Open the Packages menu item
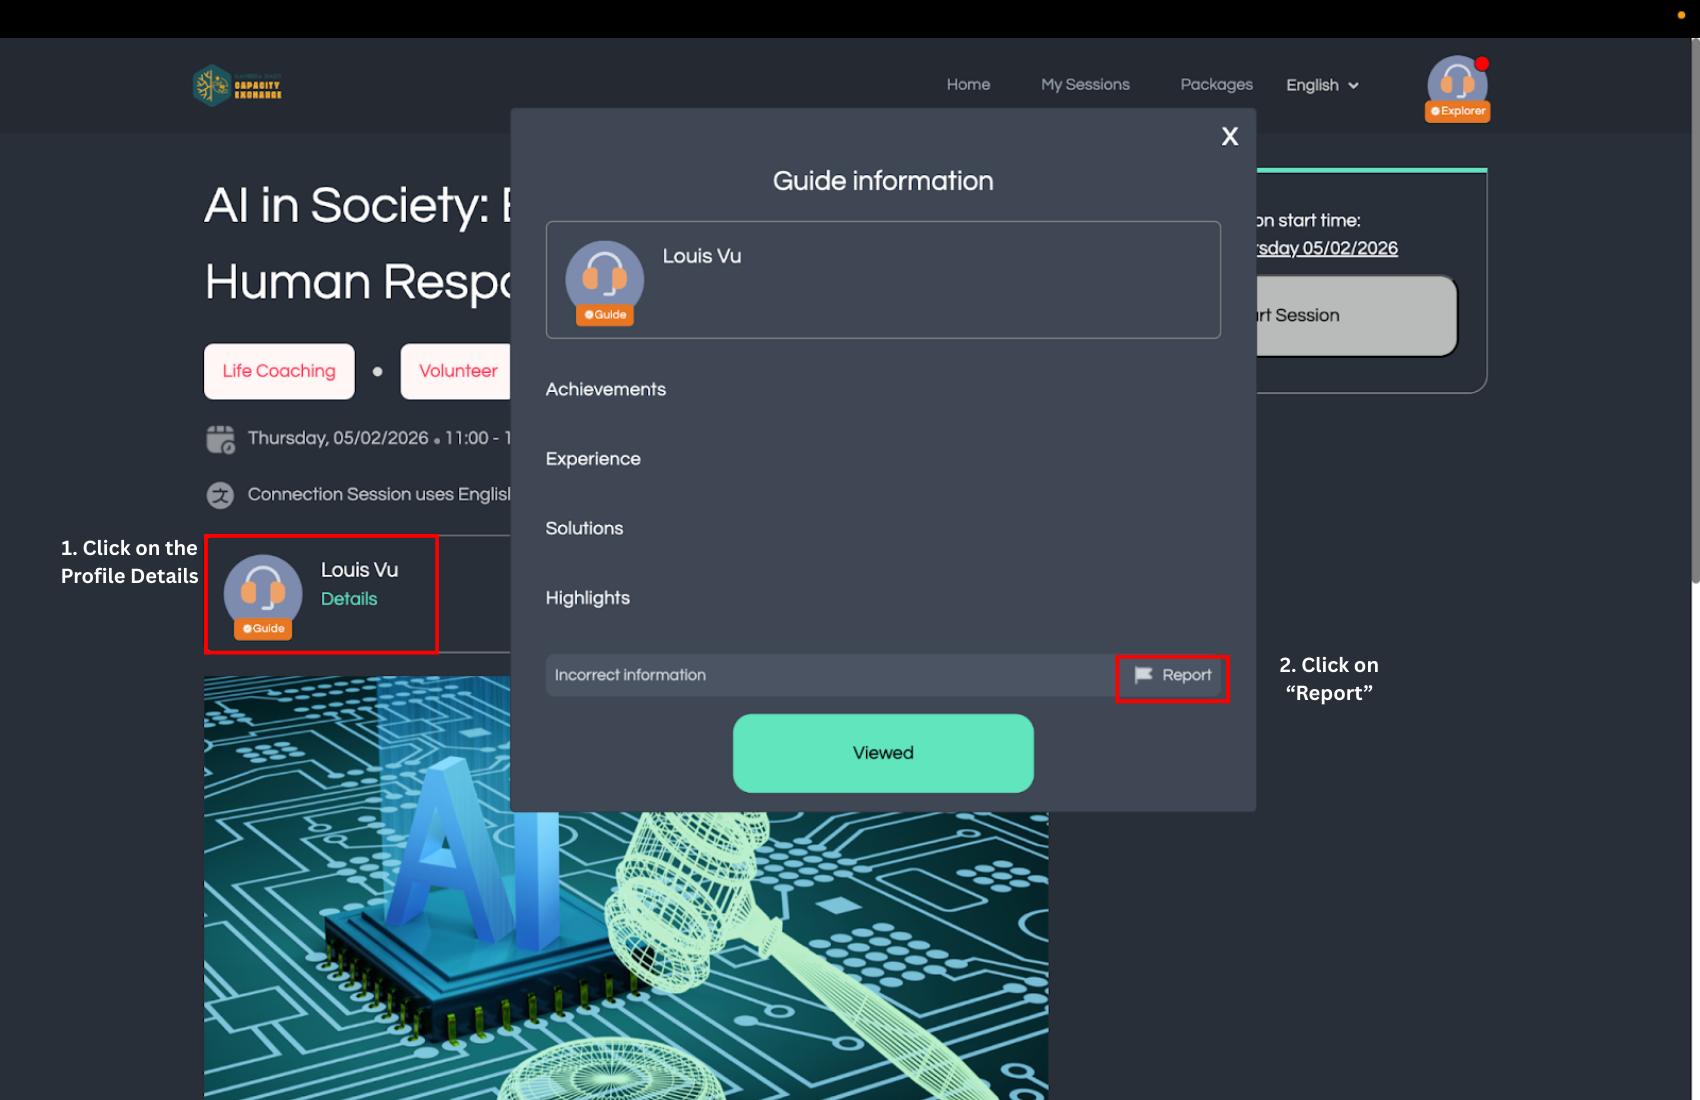1700x1100 pixels. (1216, 85)
